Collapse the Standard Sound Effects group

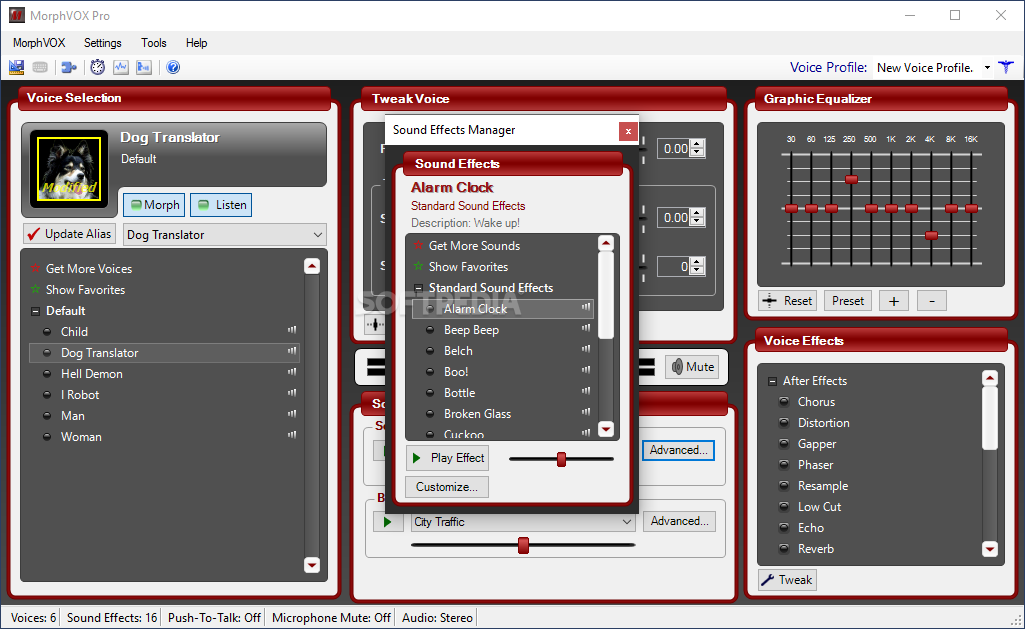(x=418, y=288)
